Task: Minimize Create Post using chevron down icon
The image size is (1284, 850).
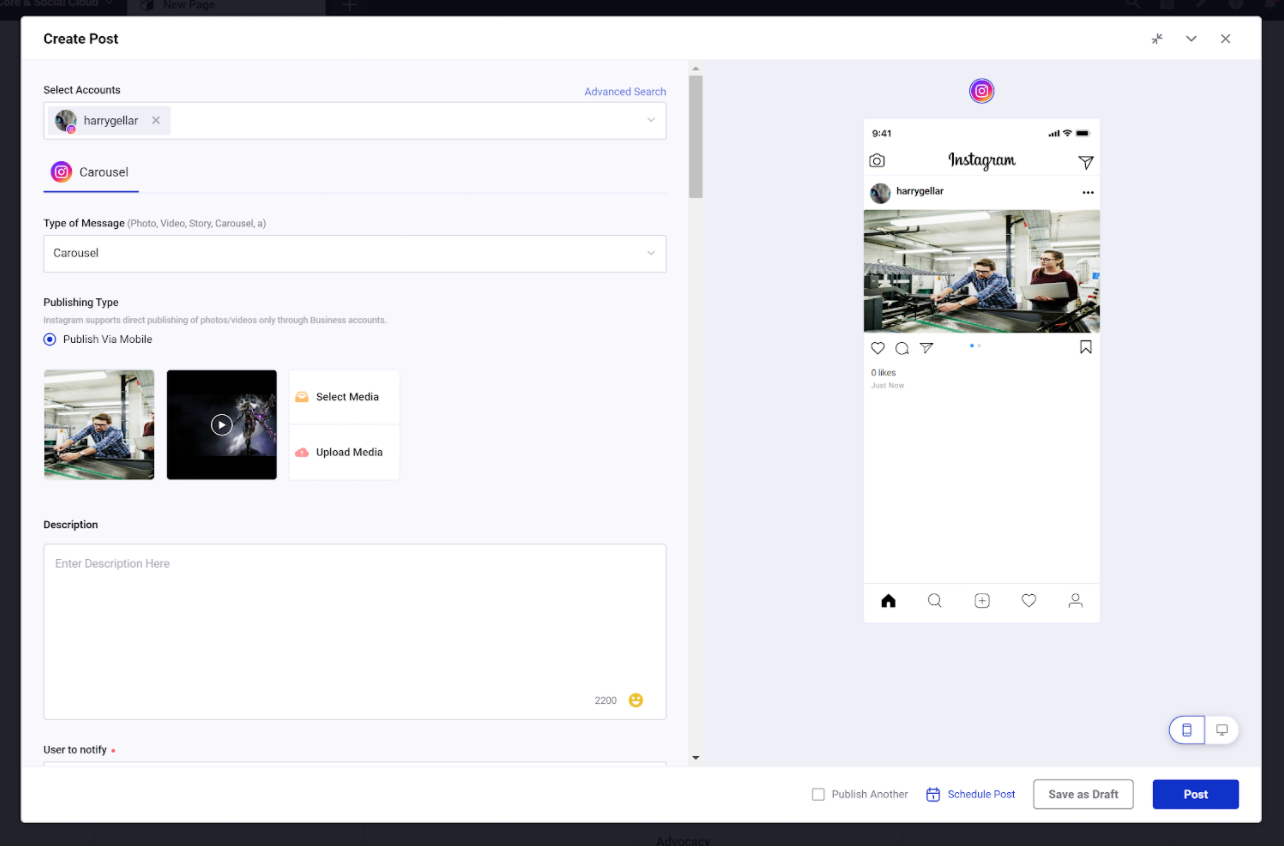Action: [x=1191, y=39]
